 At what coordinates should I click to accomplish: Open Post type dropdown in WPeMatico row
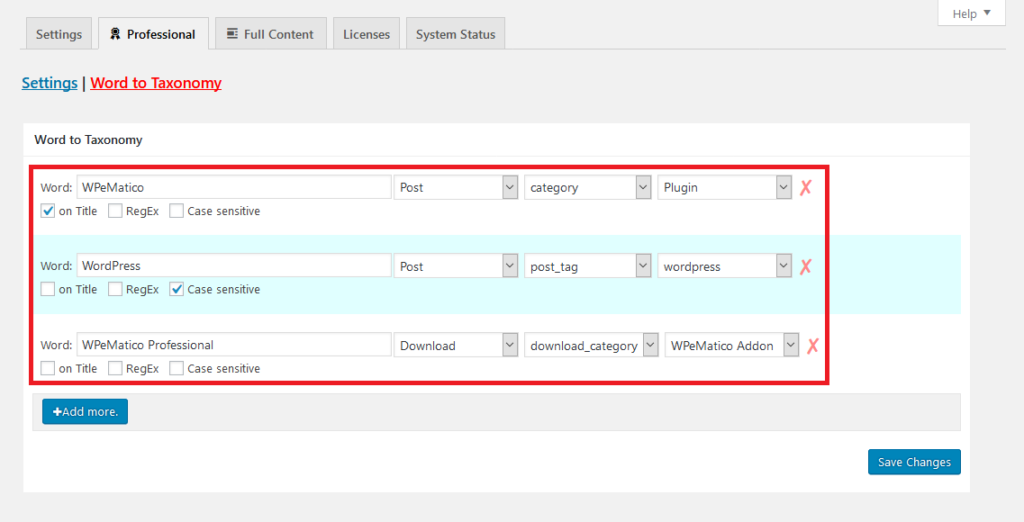[456, 188]
